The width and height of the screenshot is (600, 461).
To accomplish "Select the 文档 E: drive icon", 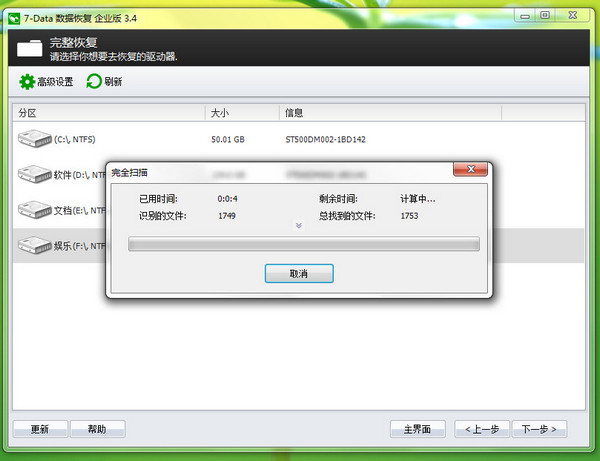I will [x=35, y=210].
